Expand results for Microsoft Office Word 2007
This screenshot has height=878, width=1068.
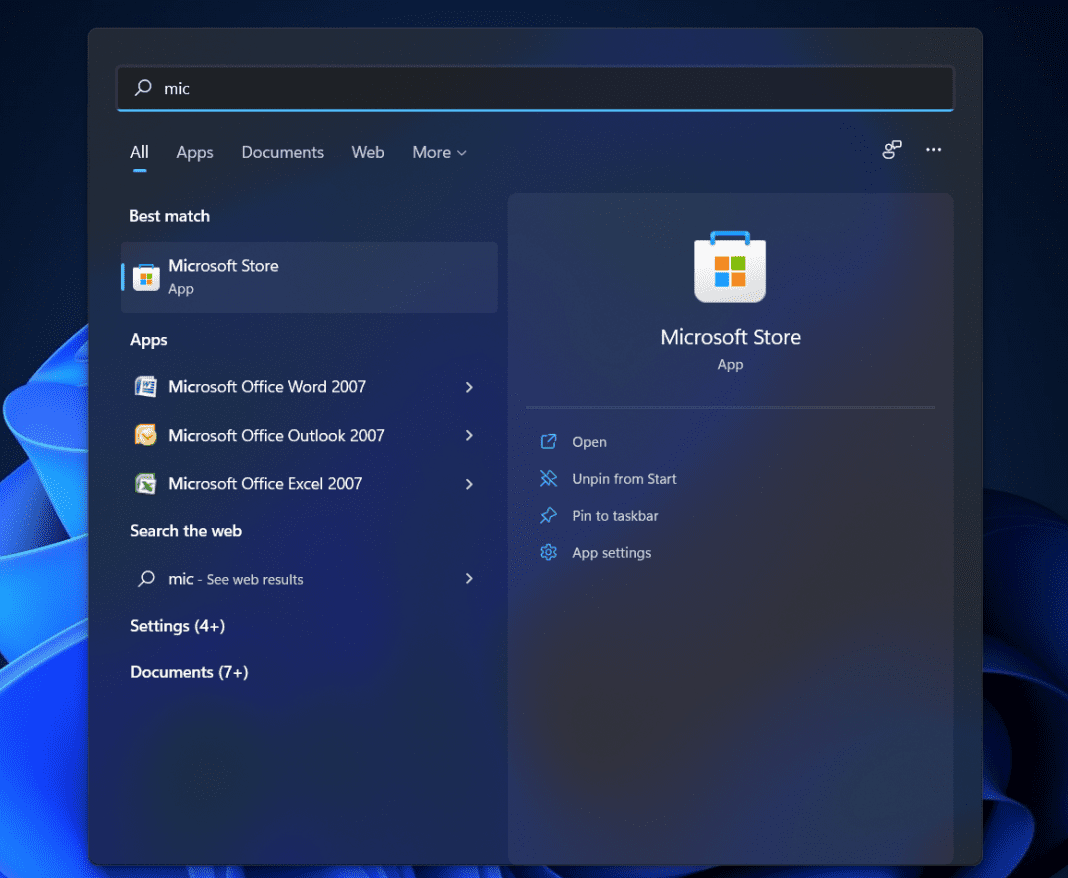click(469, 387)
